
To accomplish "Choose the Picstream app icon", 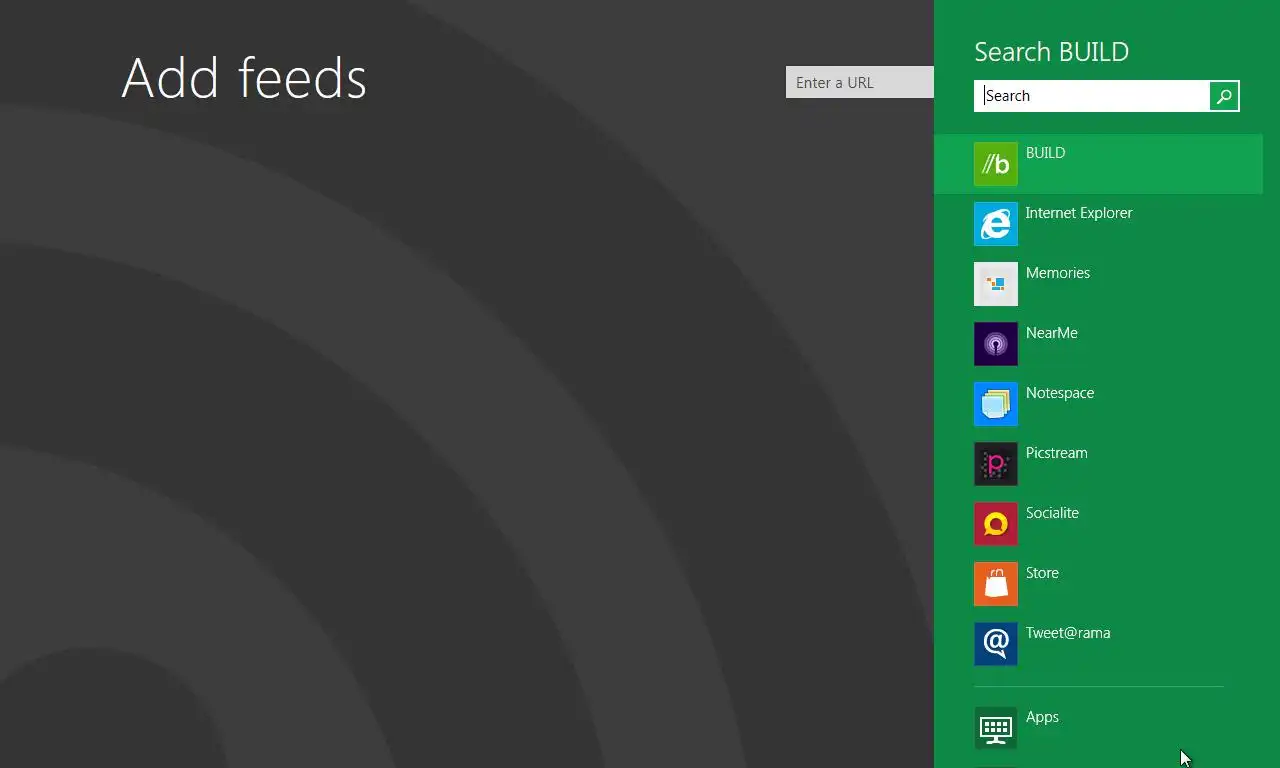I will [x=995, y=464].
